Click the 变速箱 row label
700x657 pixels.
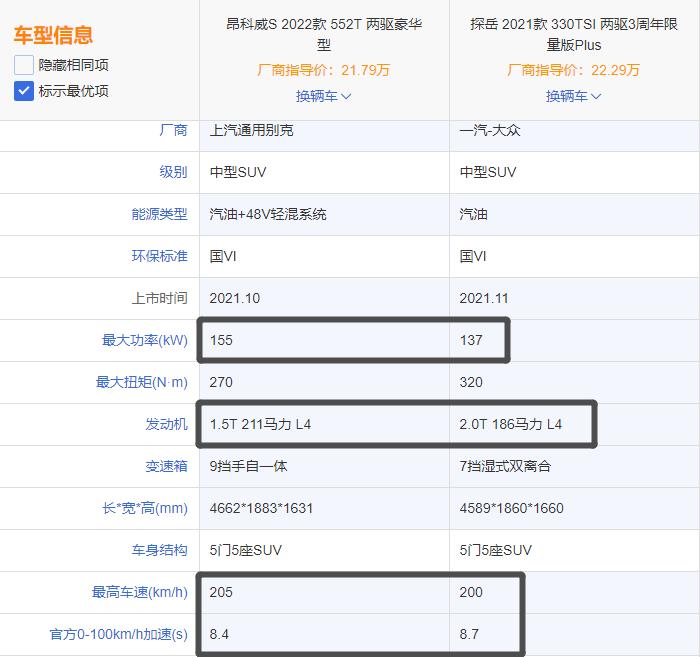pyautogui.click(x=167, y=466)
